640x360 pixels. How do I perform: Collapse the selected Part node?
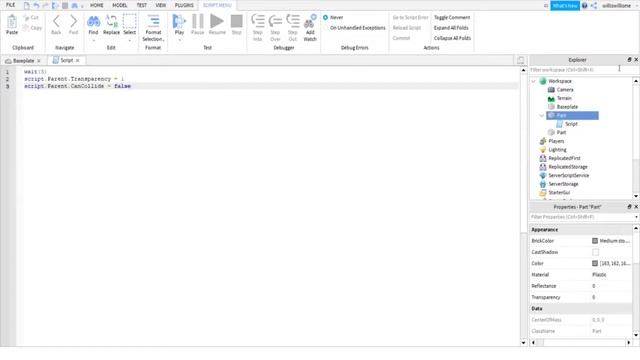[x=542, y=116]
